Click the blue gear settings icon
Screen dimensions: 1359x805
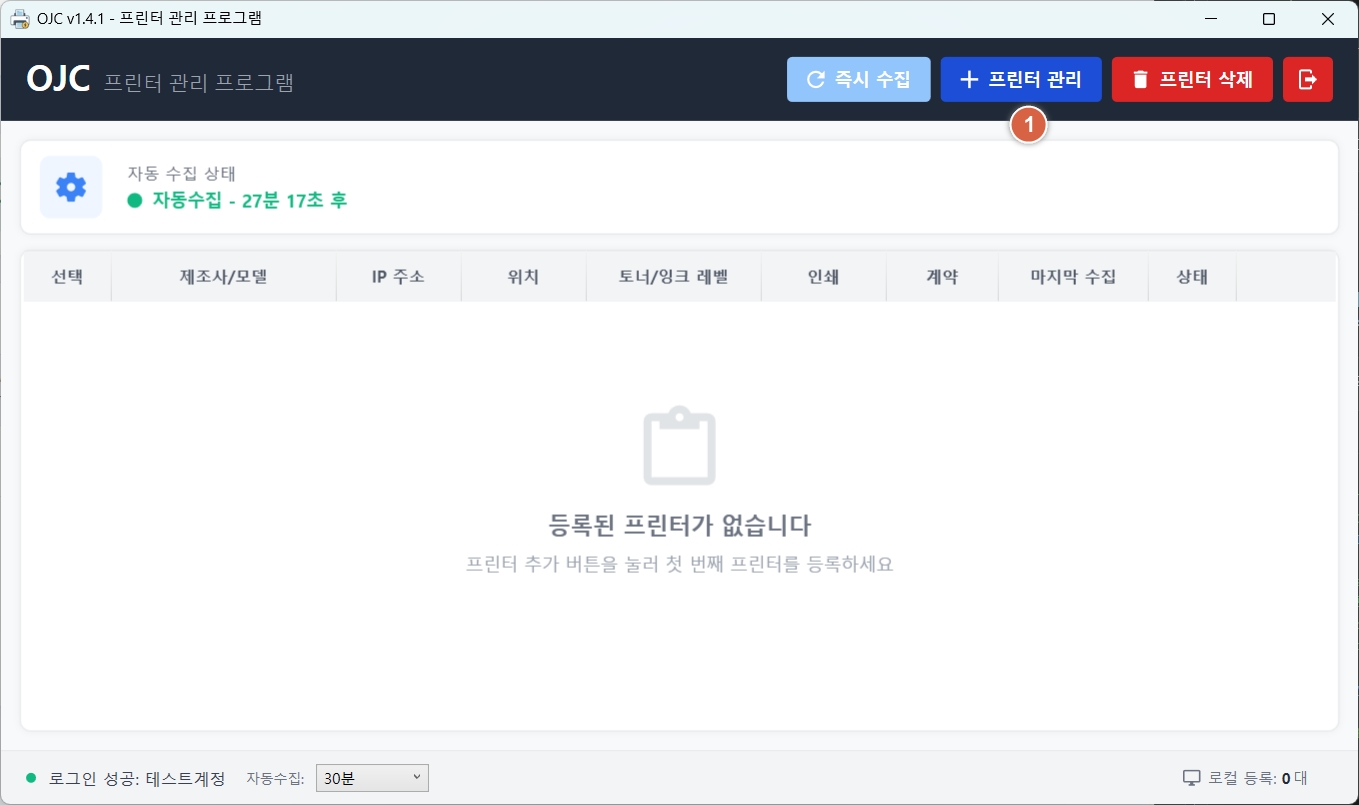tap(71, 187)
